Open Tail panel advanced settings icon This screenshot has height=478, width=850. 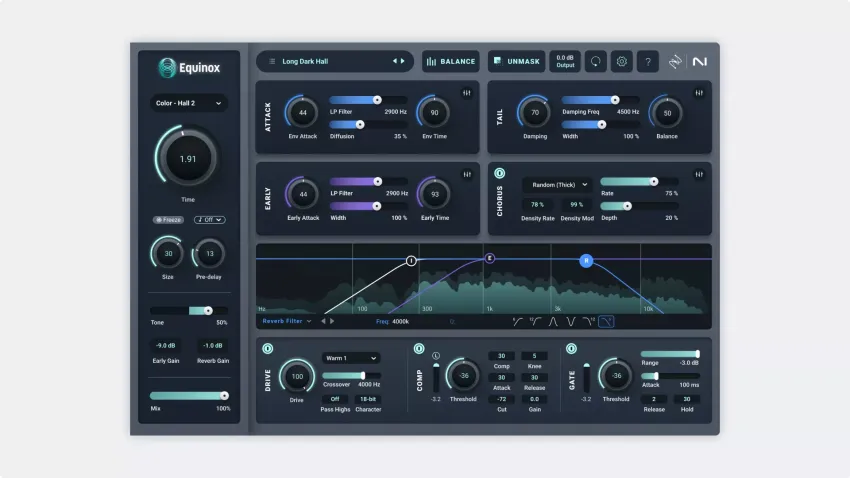[699, 94]
